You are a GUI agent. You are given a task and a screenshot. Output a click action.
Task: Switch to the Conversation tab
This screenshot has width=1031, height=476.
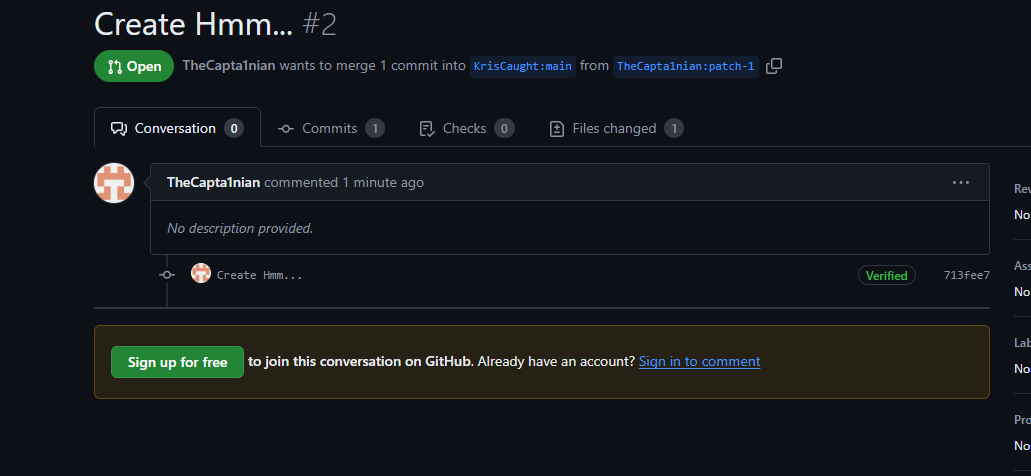177,128
